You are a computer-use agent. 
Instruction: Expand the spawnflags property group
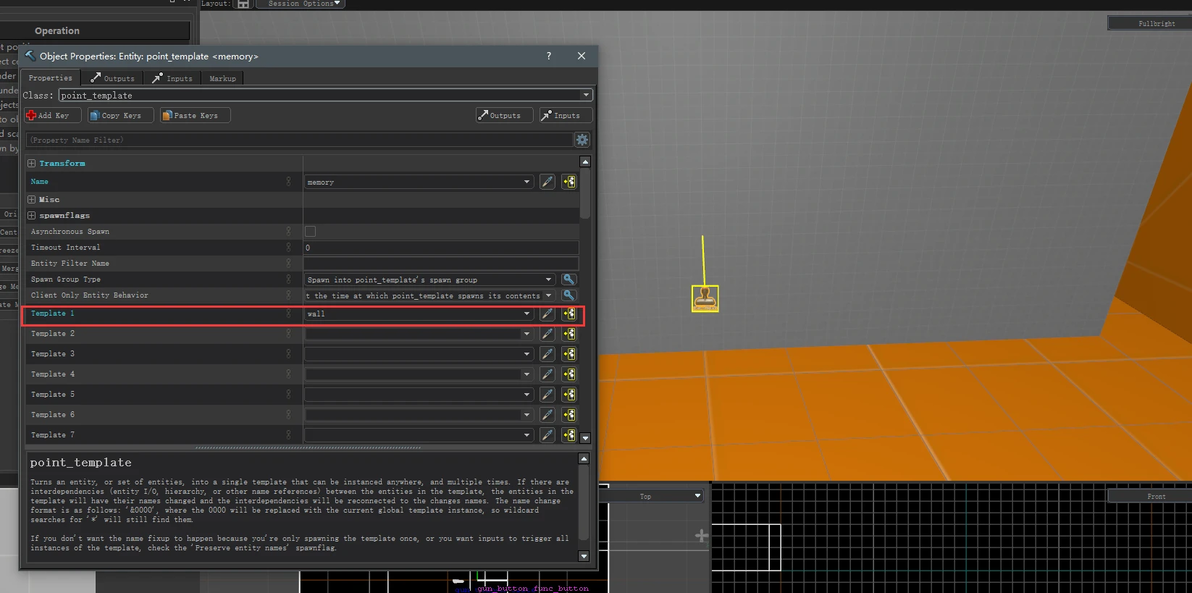pos(32,215)
